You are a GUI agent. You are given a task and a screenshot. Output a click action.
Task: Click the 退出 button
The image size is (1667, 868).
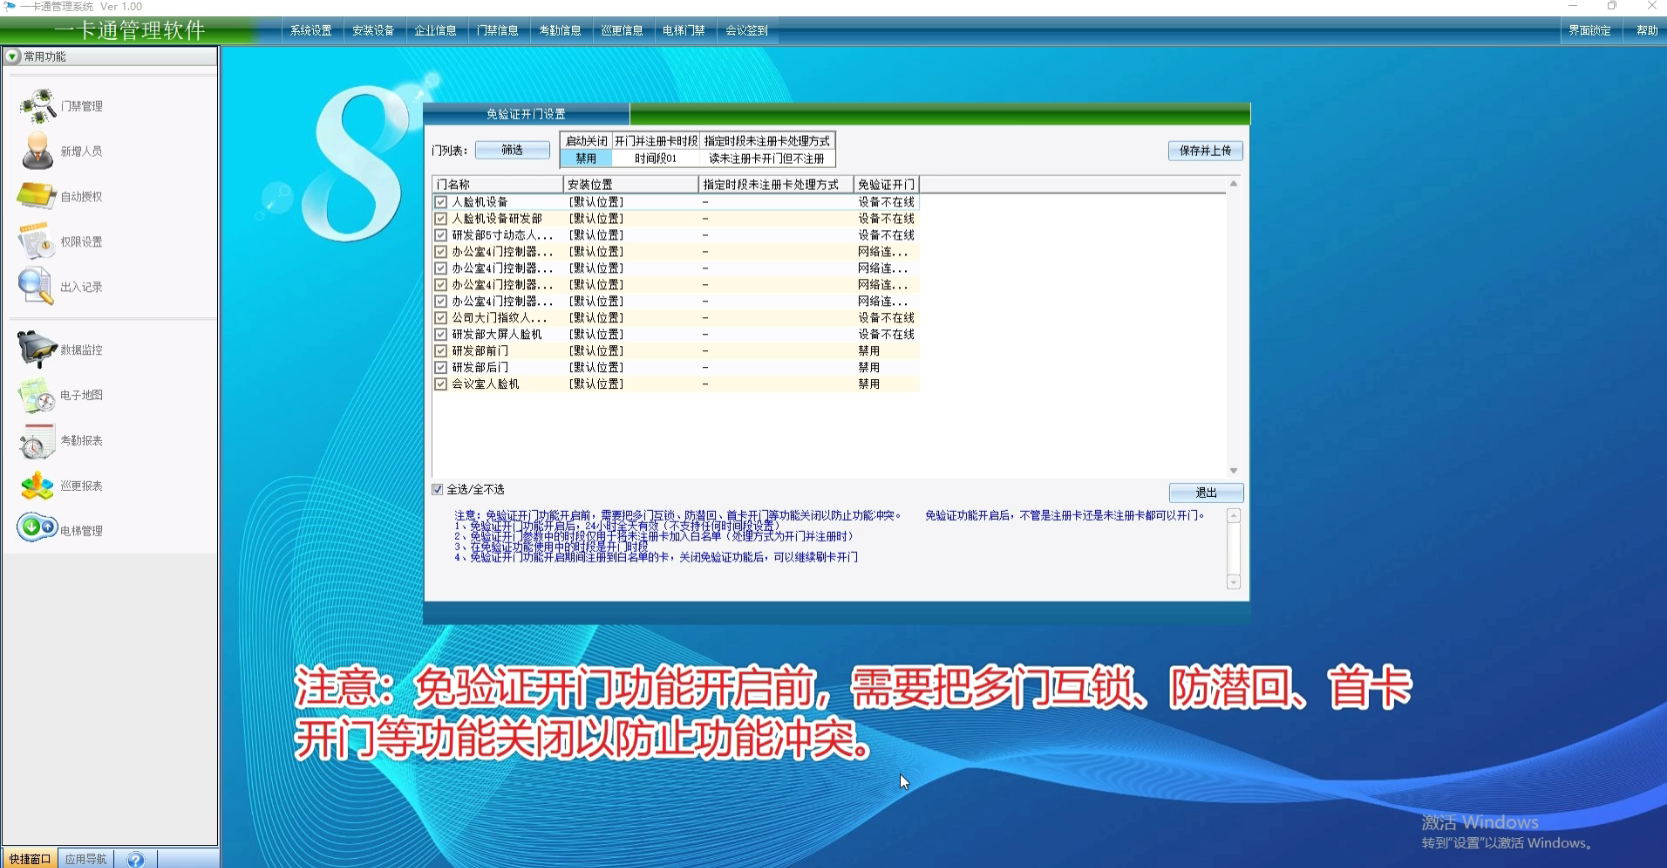pyautogui.click(x=1206, y=493)
